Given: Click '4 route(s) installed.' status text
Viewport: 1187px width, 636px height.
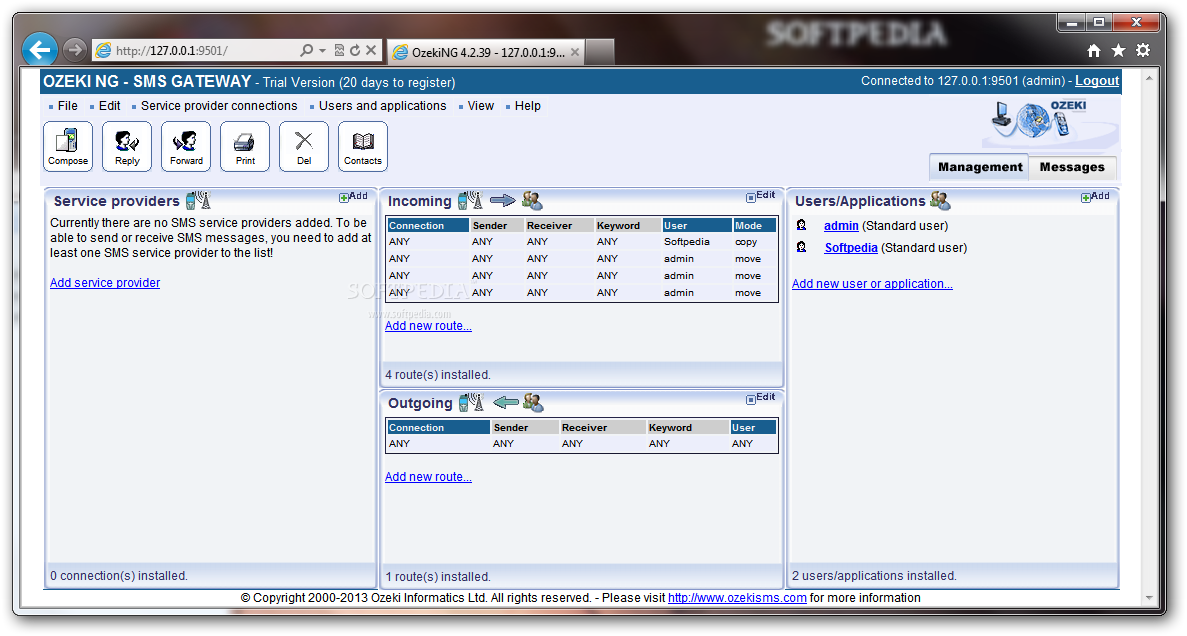Looking at the screenshot, I should tap(438, 375).
